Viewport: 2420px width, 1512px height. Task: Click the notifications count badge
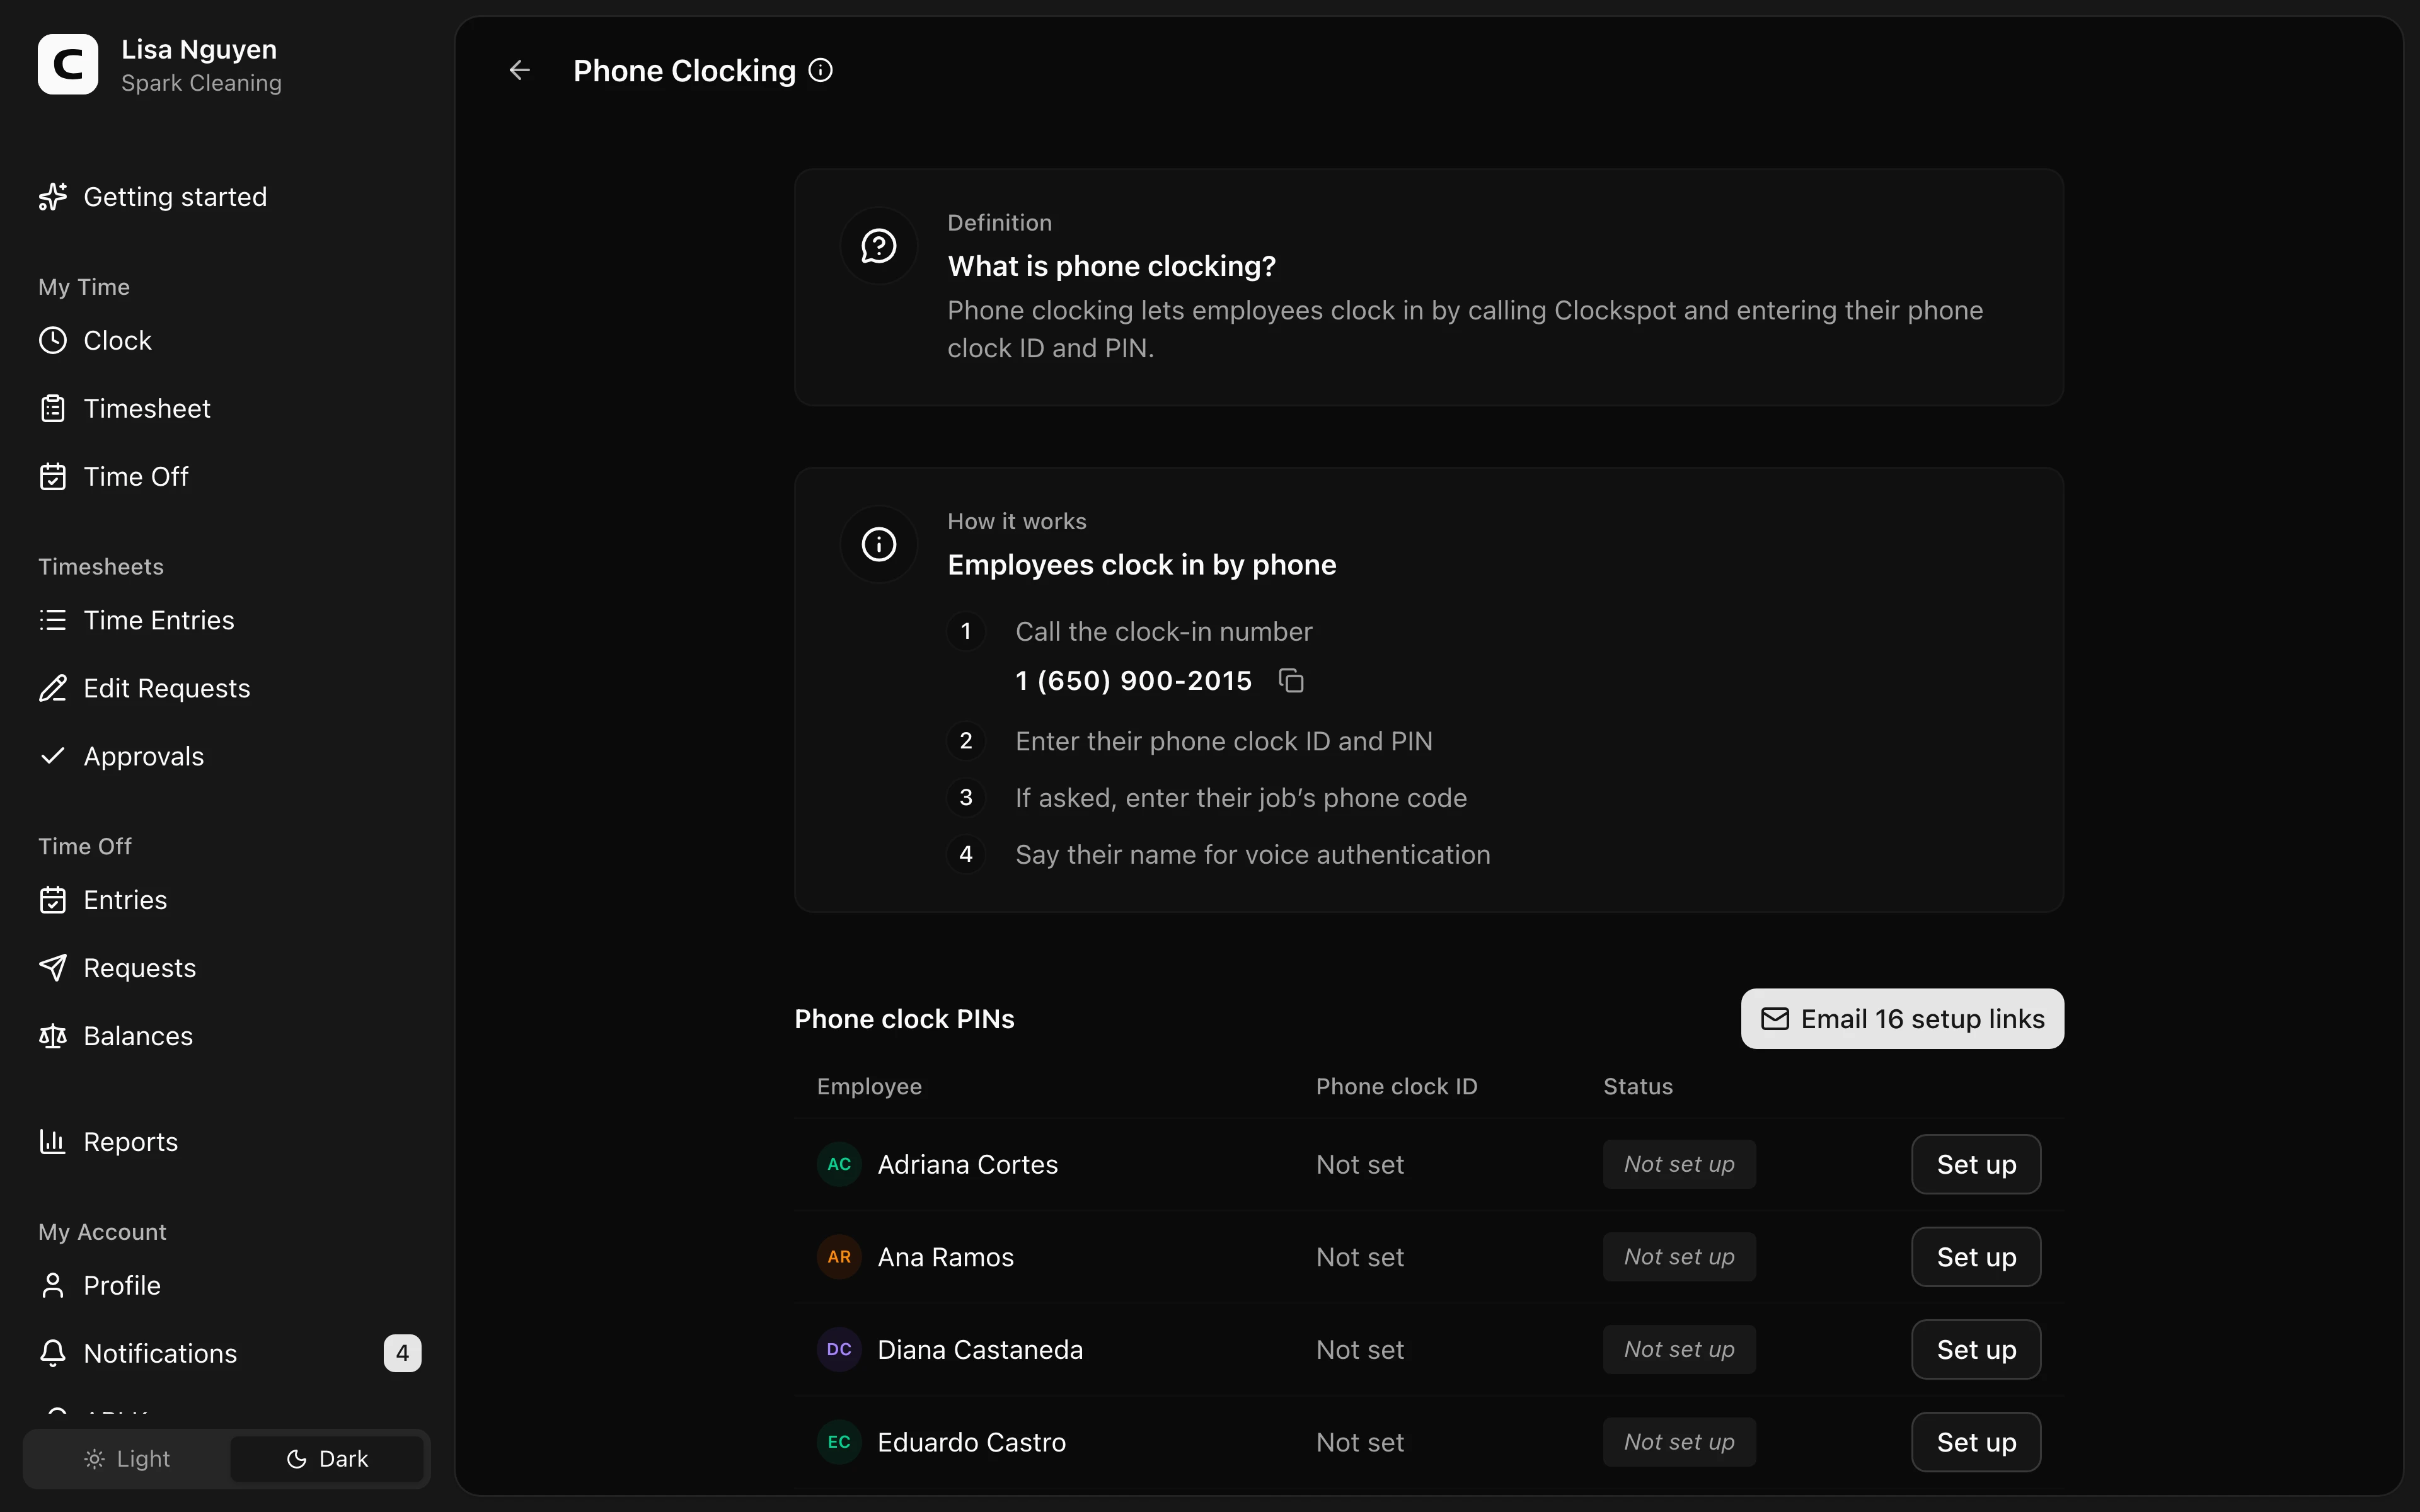coord(402,1353)
